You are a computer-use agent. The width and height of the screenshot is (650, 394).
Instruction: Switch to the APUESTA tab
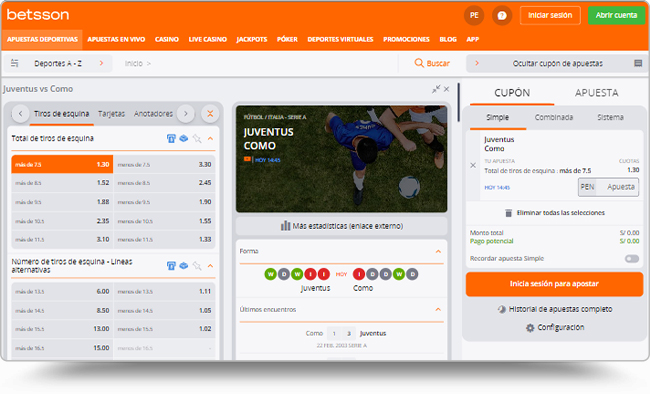(597, 93)
